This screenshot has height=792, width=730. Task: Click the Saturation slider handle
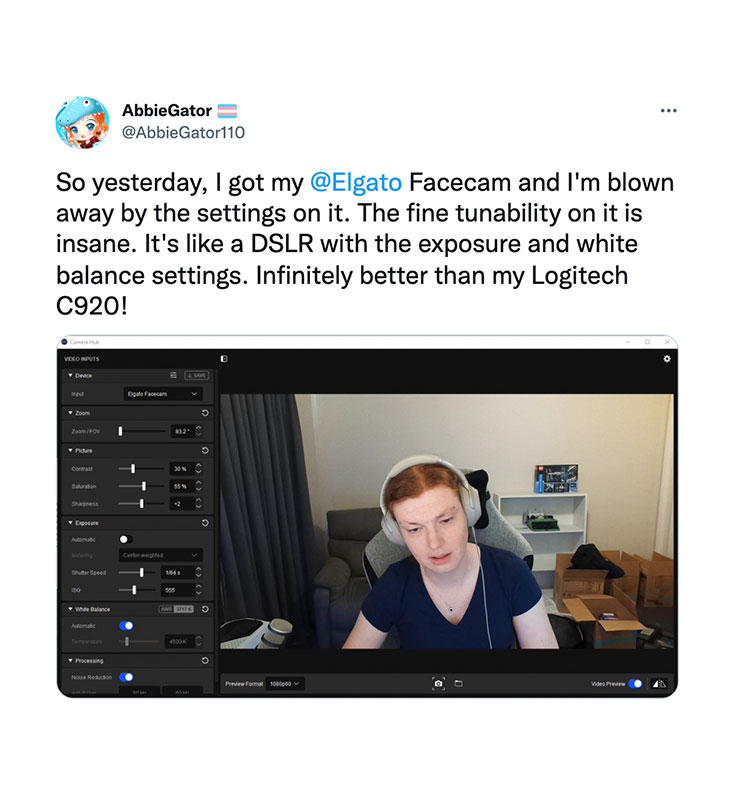pyautogui.click(x=144, y=486)
